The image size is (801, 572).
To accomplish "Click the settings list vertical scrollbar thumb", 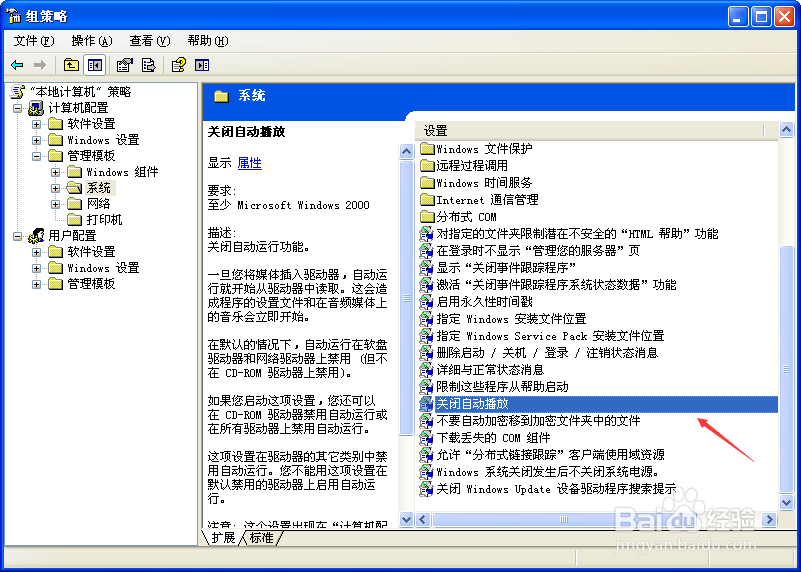I will [786, 369].
